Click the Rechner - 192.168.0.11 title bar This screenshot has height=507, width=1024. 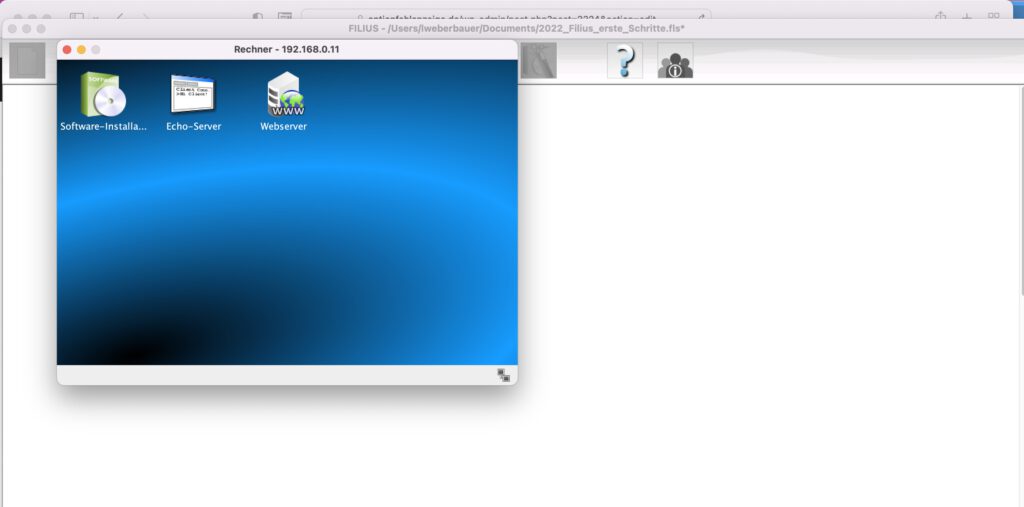click(x=287, y=50)
